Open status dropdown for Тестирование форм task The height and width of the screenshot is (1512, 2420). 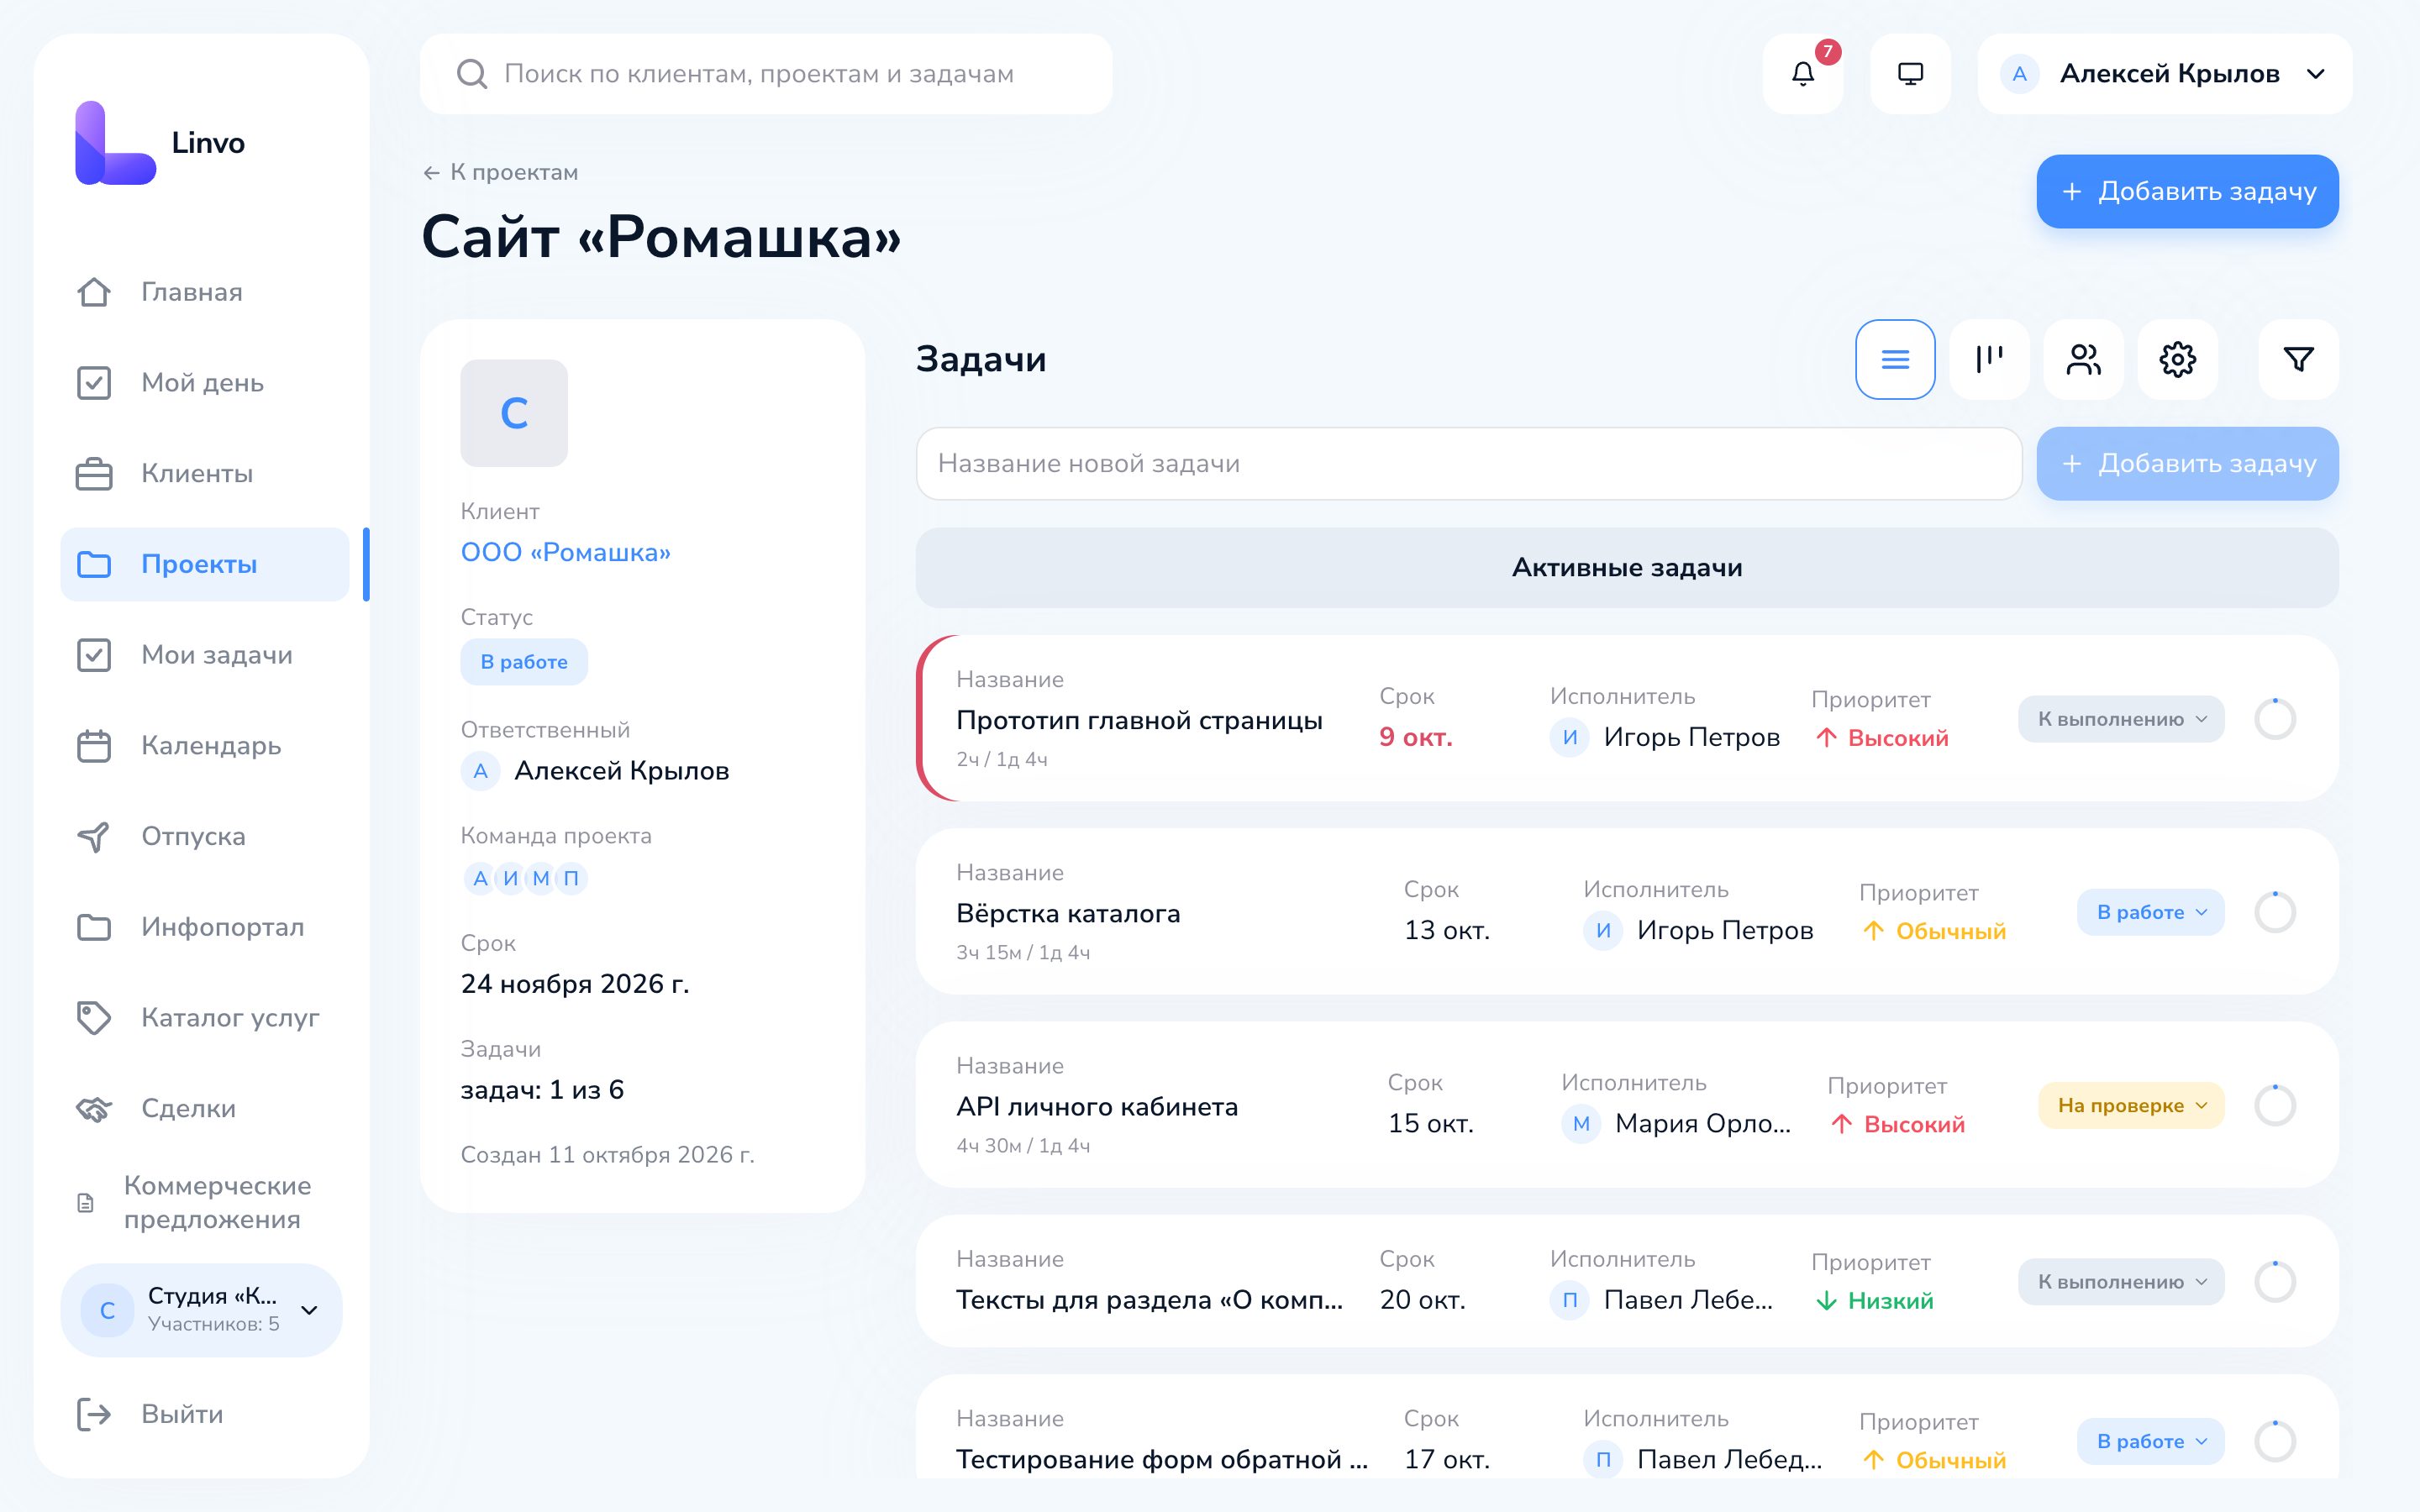click(x=2151, y=1441)
